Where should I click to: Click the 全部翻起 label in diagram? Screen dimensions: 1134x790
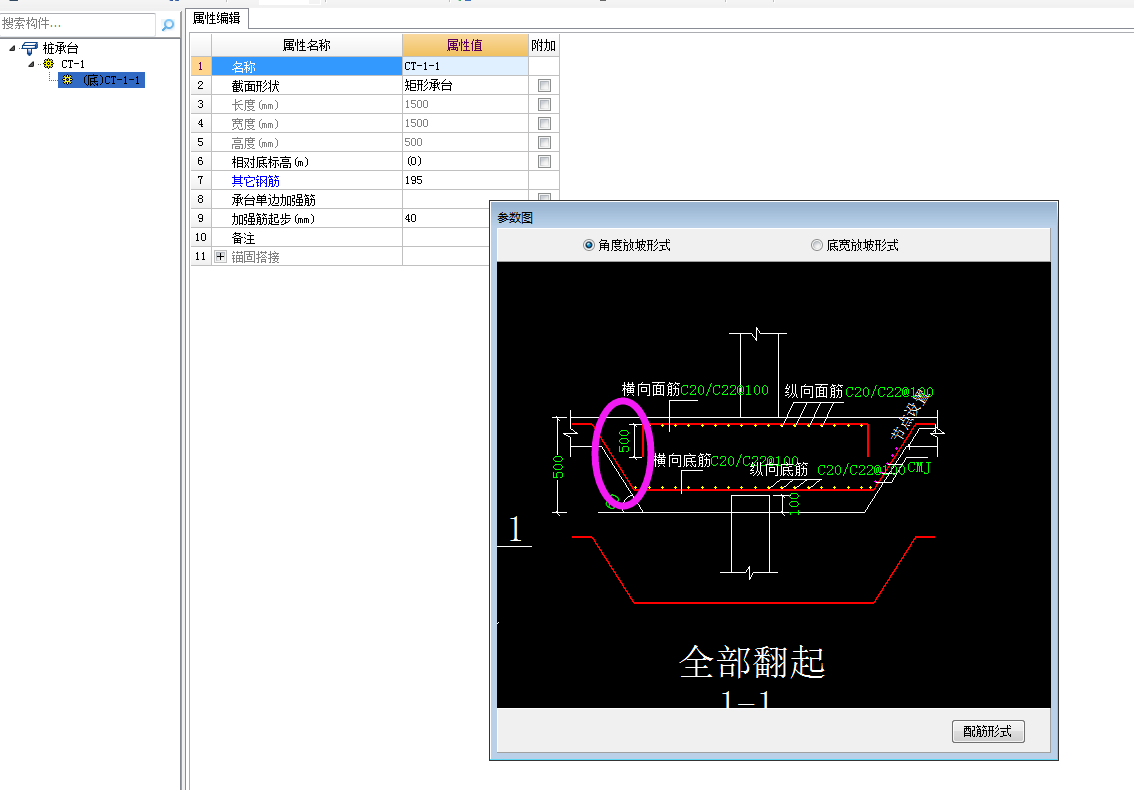click(x=751, y=661)
